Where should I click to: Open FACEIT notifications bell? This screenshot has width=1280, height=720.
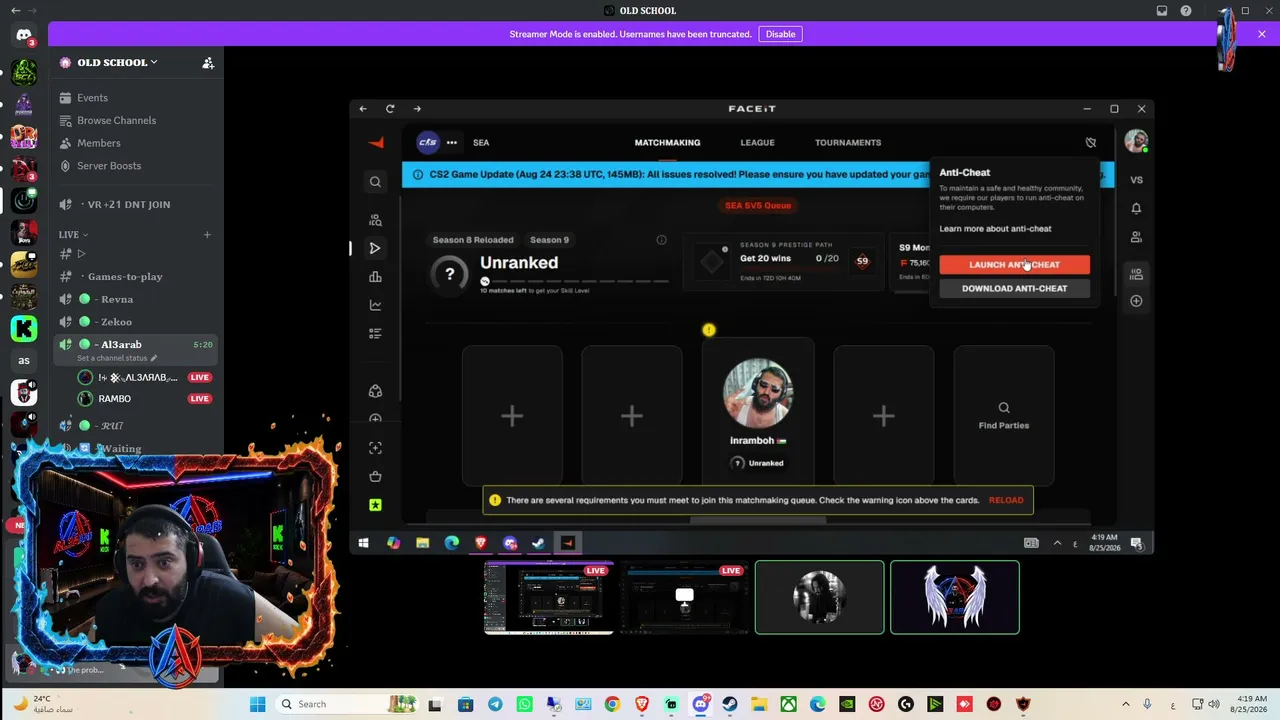pyautogui.click(x=1136, y=209)
